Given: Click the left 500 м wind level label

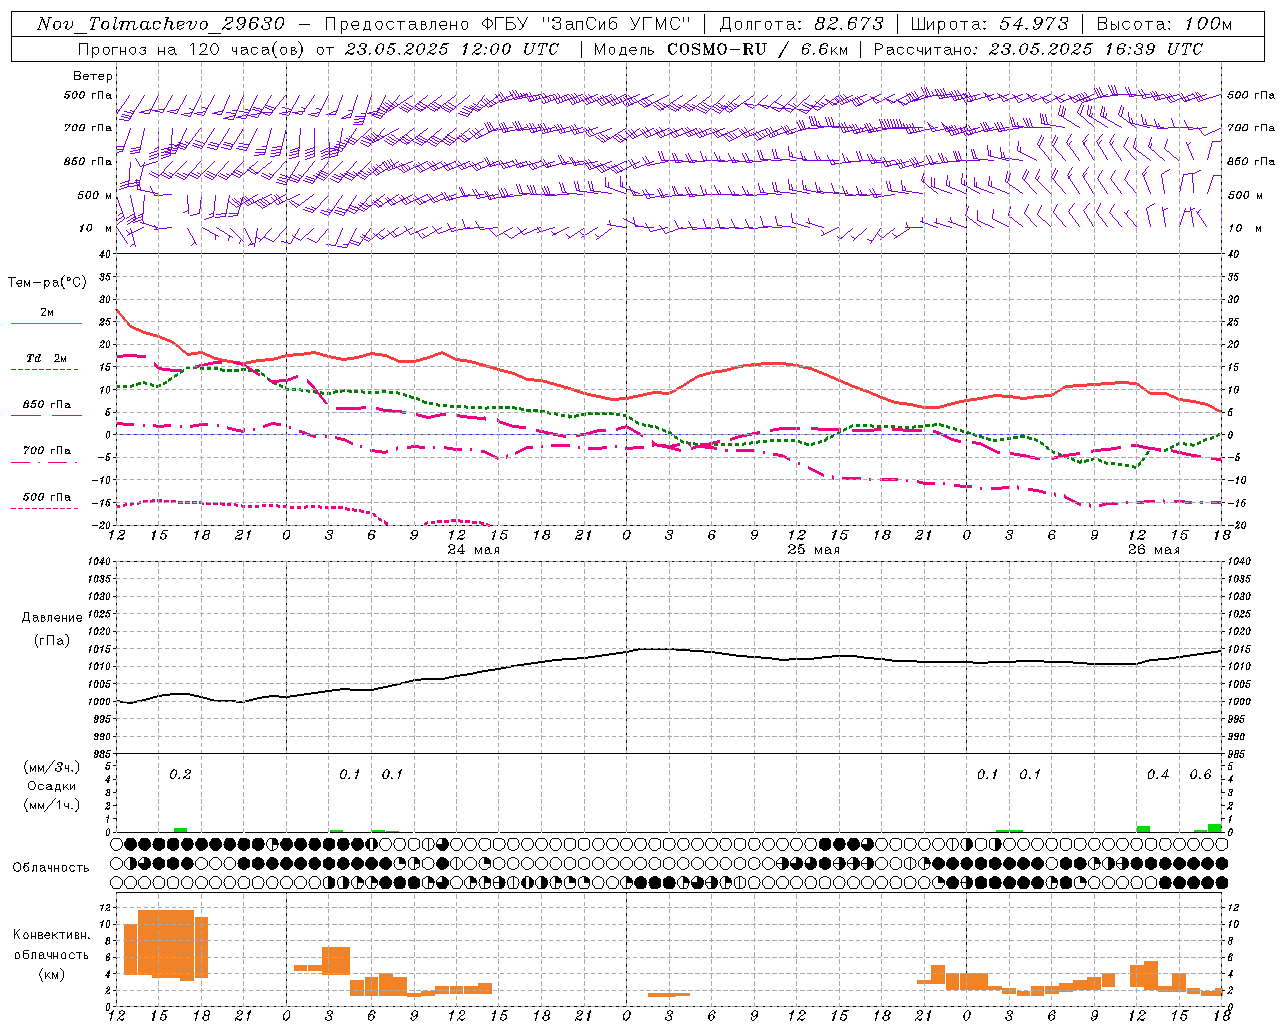Looking at the screenshot, I should pyautogui.click(x=95, y=195).
